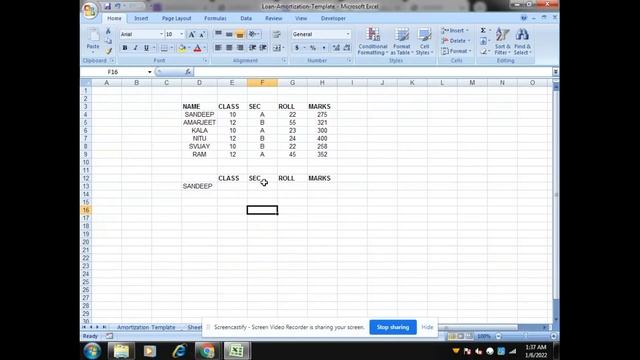Screen dimensions: 640x360
Task: Switch to the Data ribbon tab
Action: coord(246,18)
